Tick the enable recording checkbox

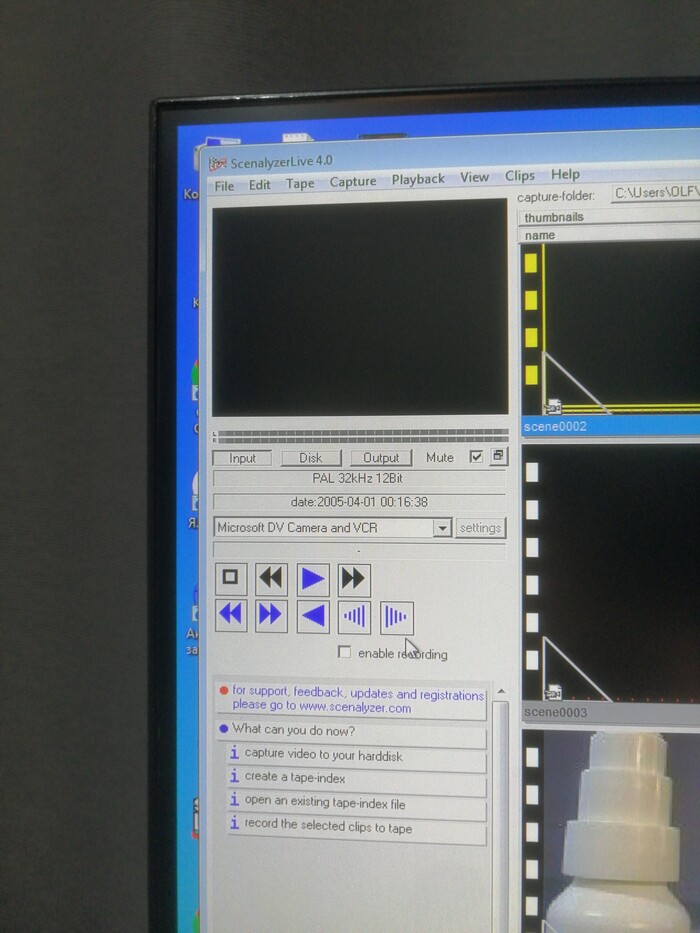(344, 652)
